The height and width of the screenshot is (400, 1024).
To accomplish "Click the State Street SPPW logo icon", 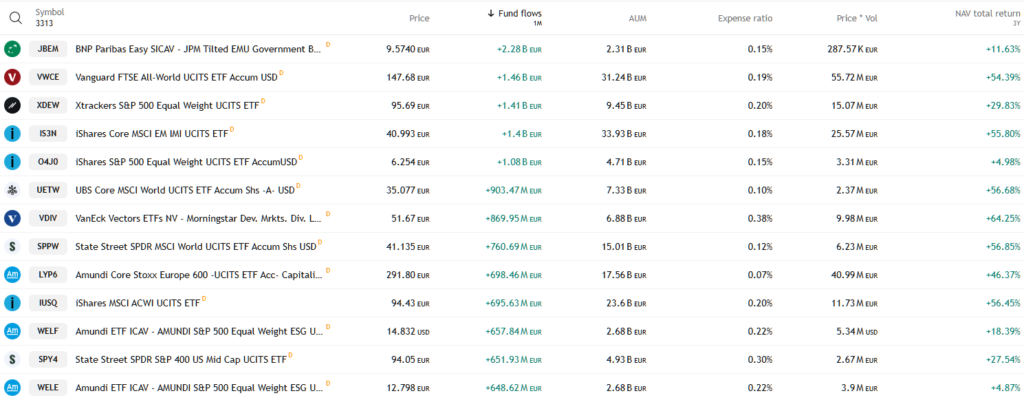I will tap(13, 246).
